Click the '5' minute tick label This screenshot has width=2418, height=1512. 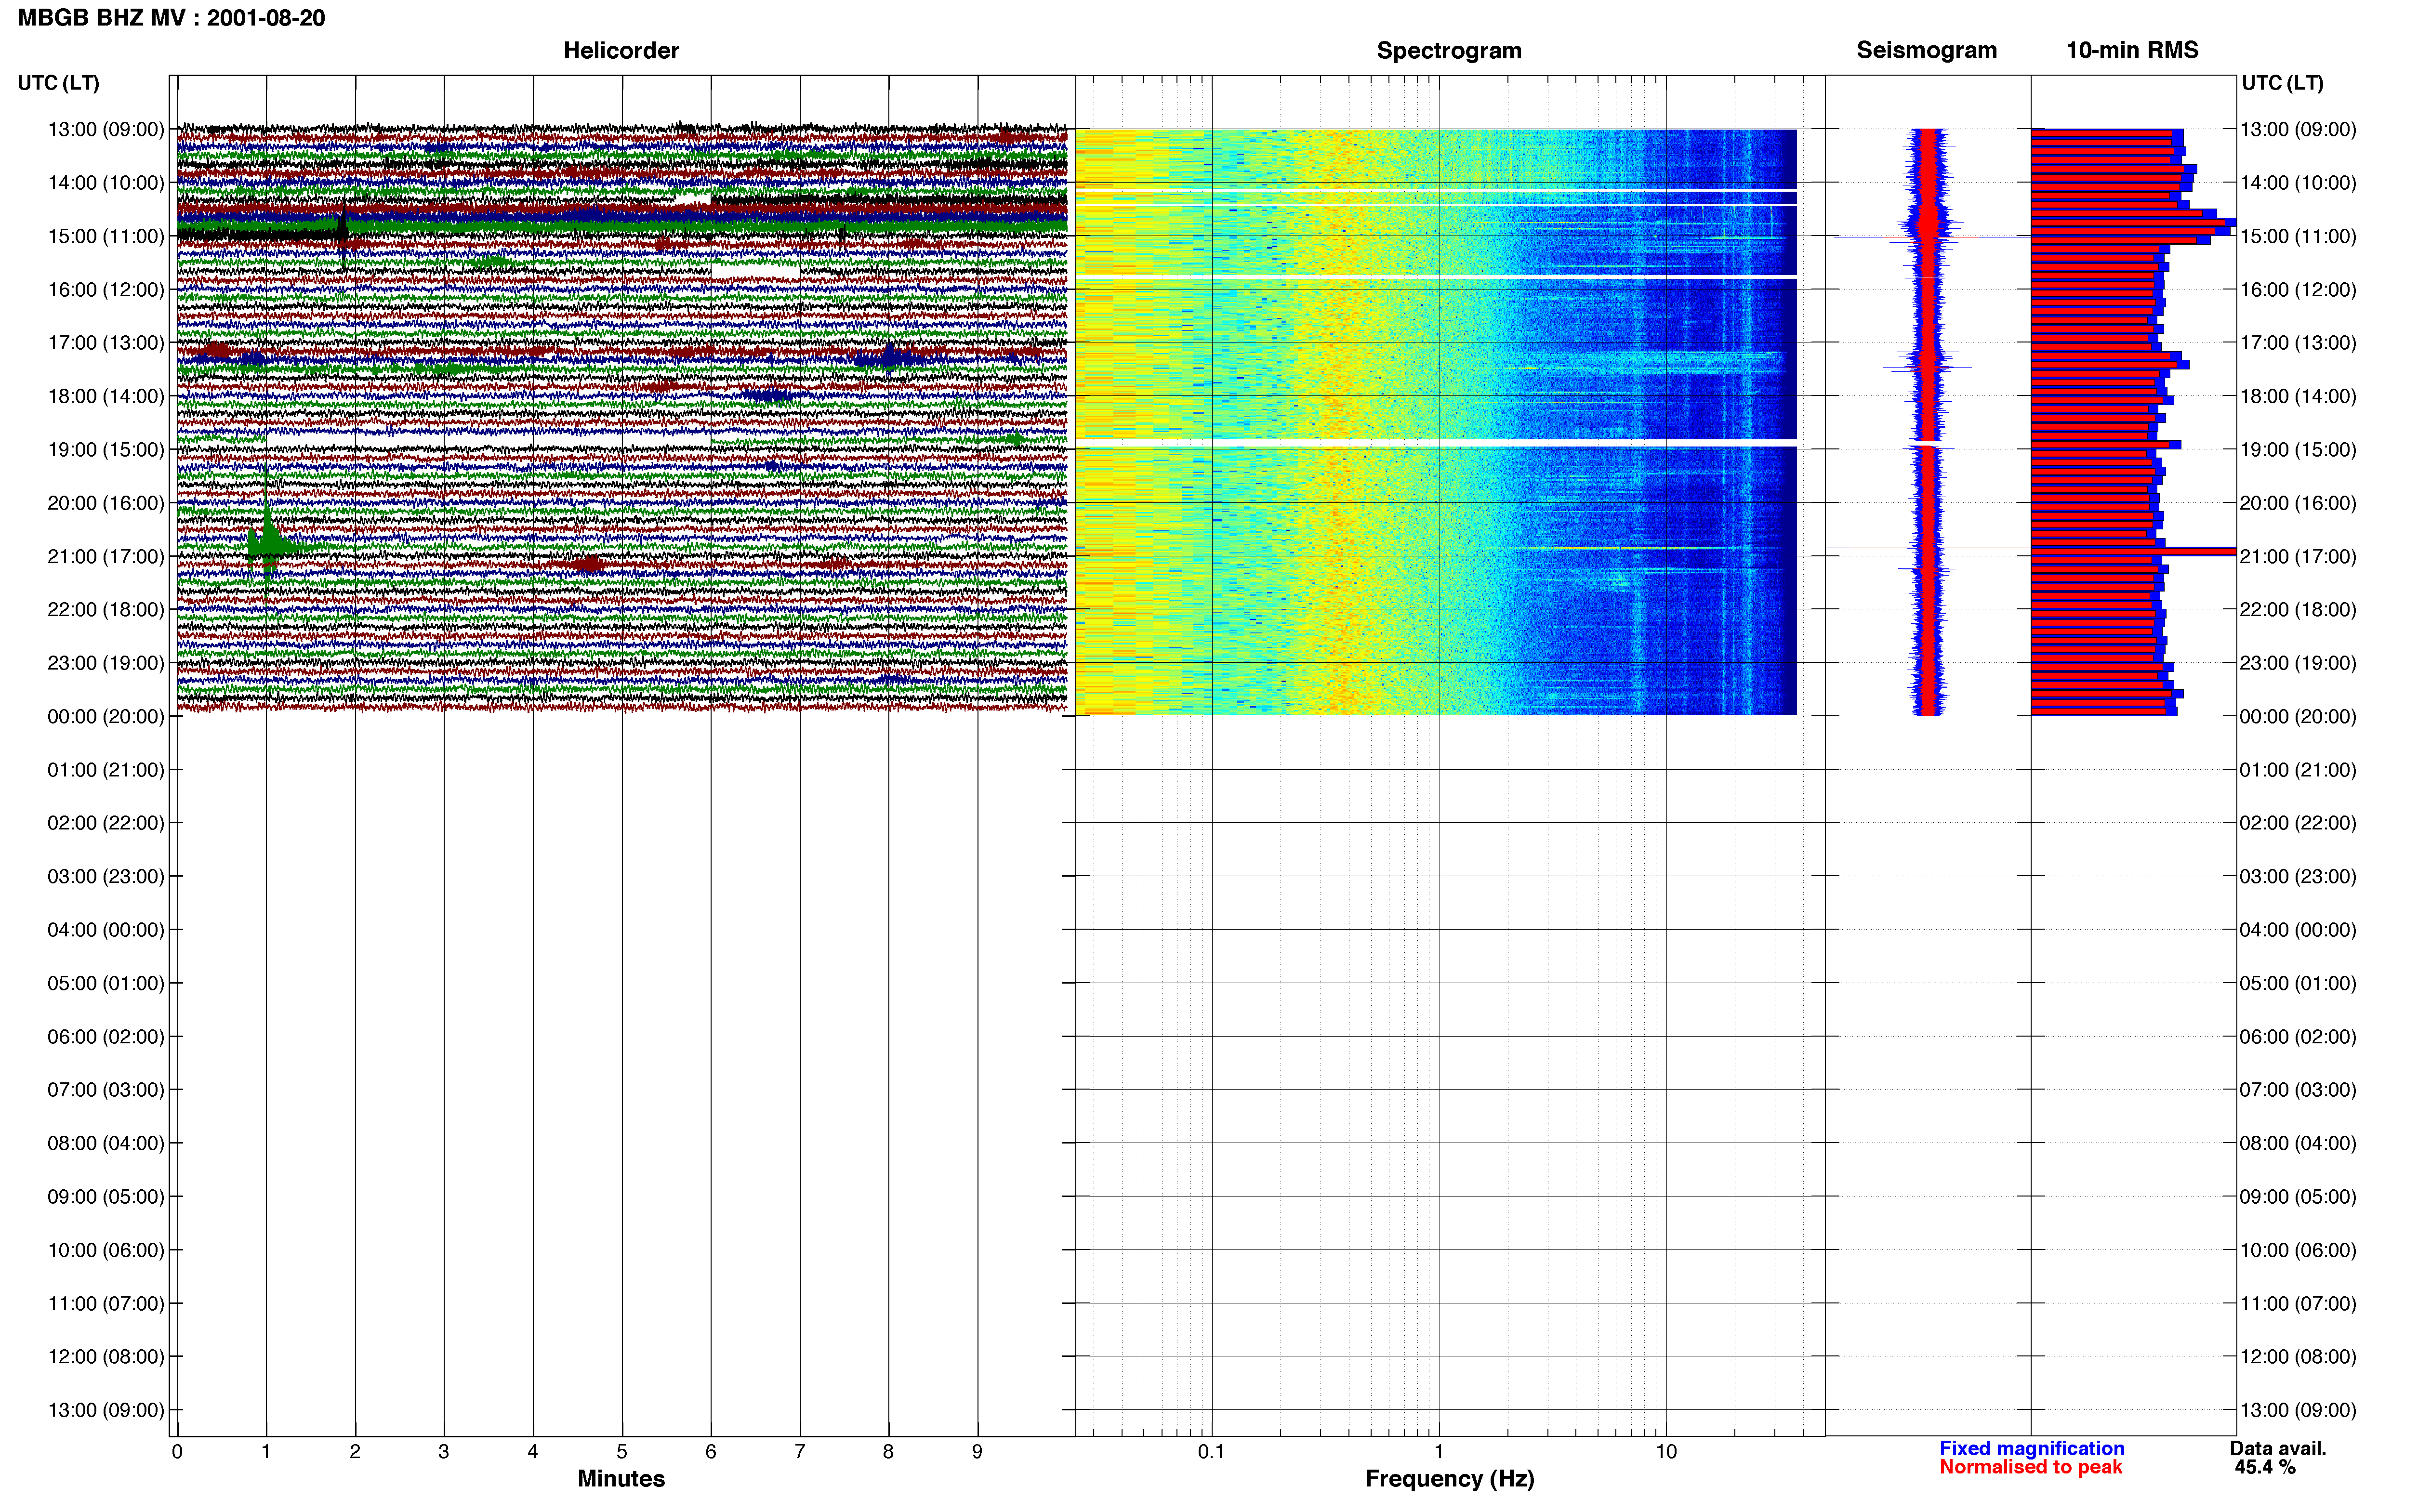coord(622,1451)
